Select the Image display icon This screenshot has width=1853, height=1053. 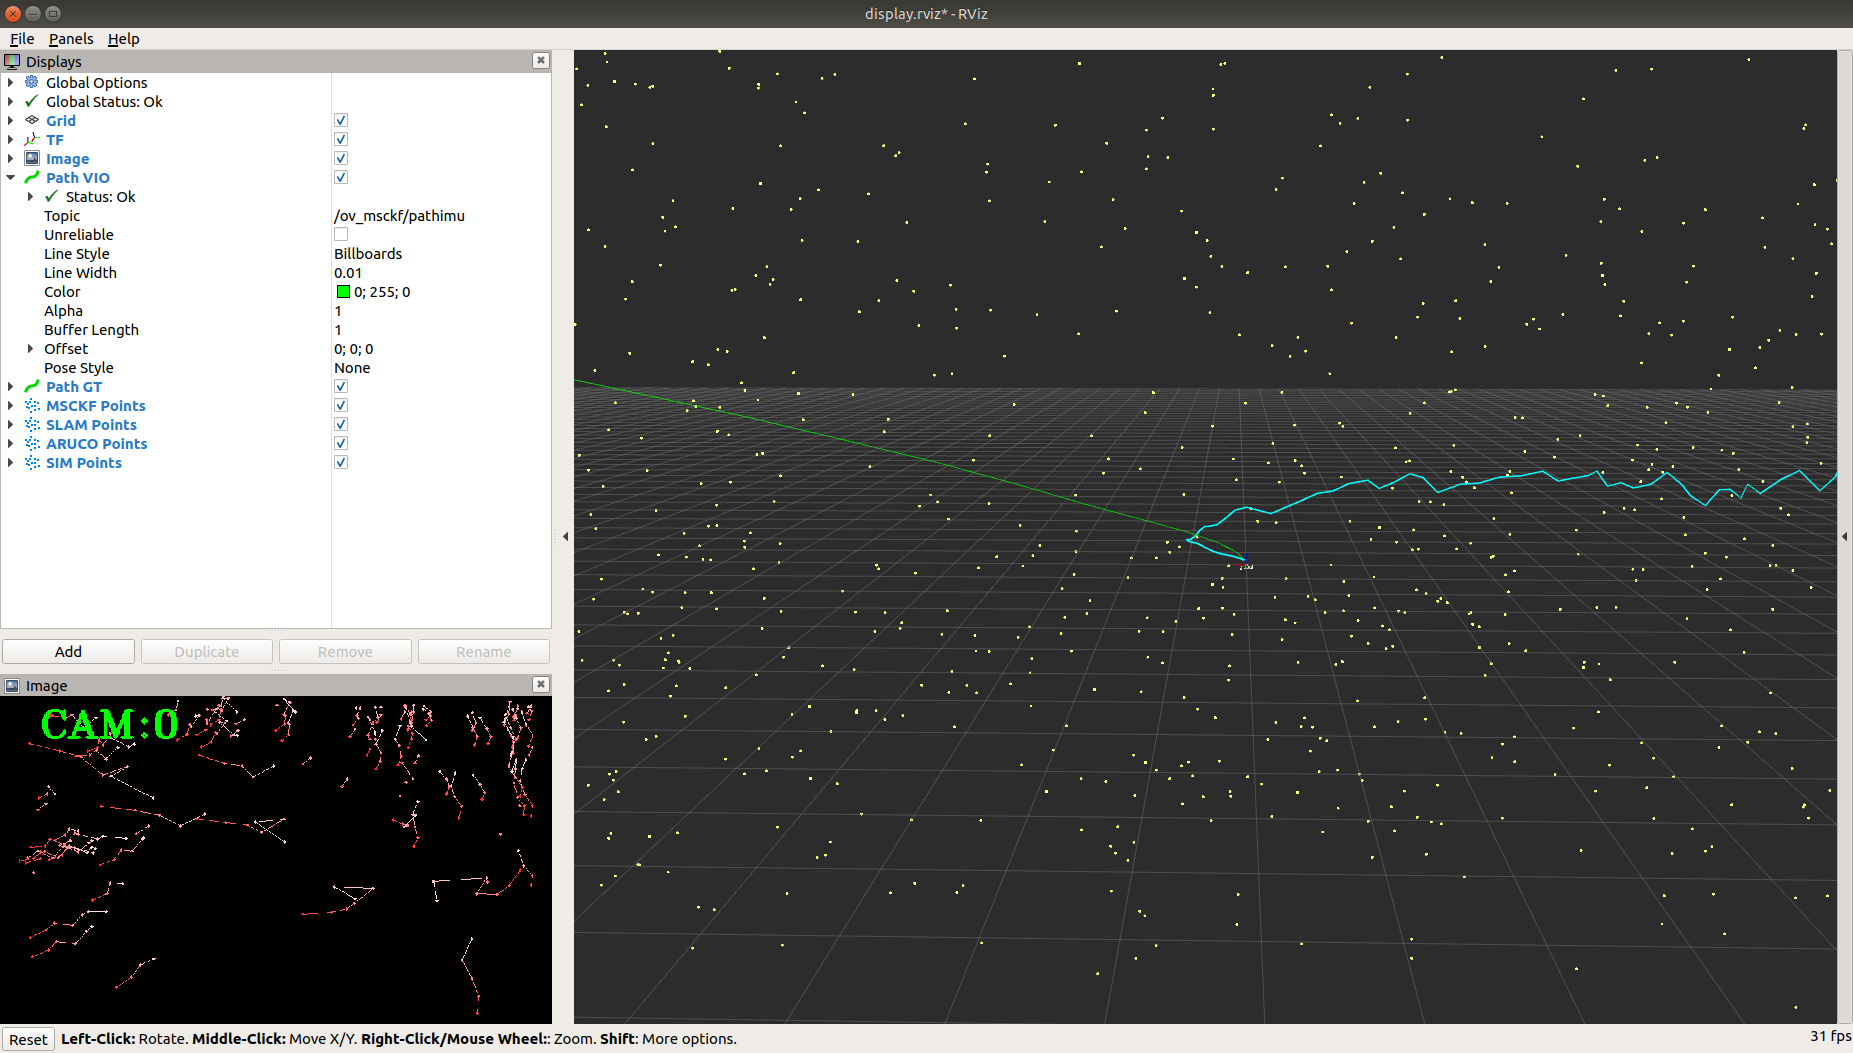[x=31, y=158]
